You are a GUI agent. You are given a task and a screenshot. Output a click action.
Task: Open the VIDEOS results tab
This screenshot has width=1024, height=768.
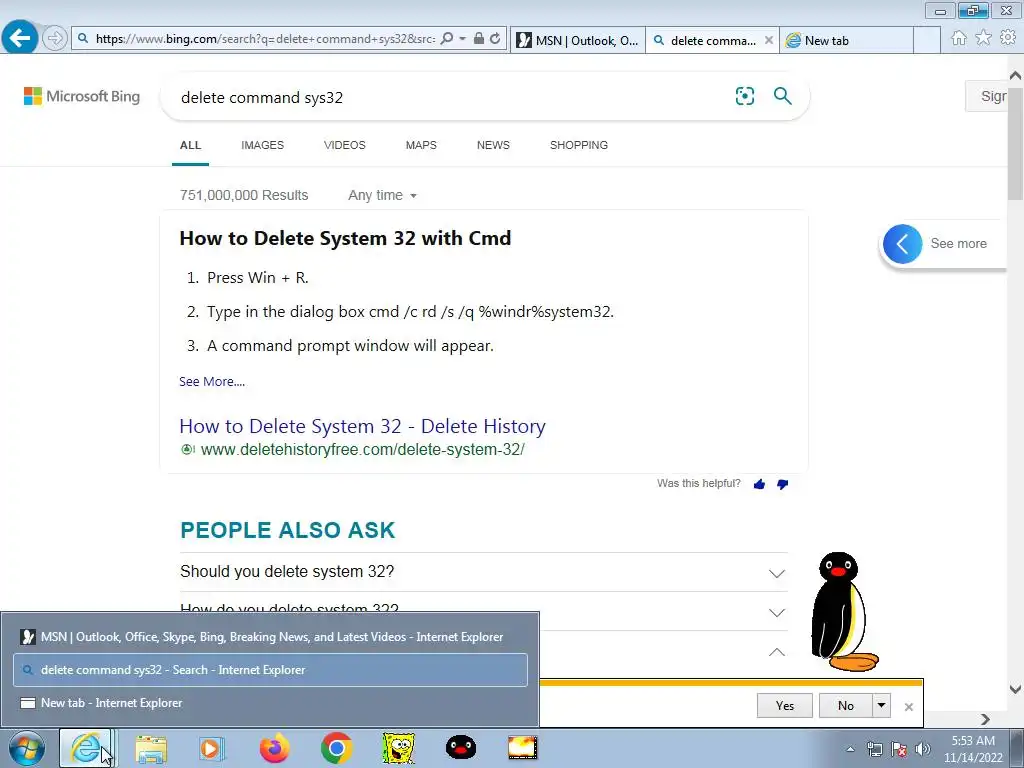[345, 145]
